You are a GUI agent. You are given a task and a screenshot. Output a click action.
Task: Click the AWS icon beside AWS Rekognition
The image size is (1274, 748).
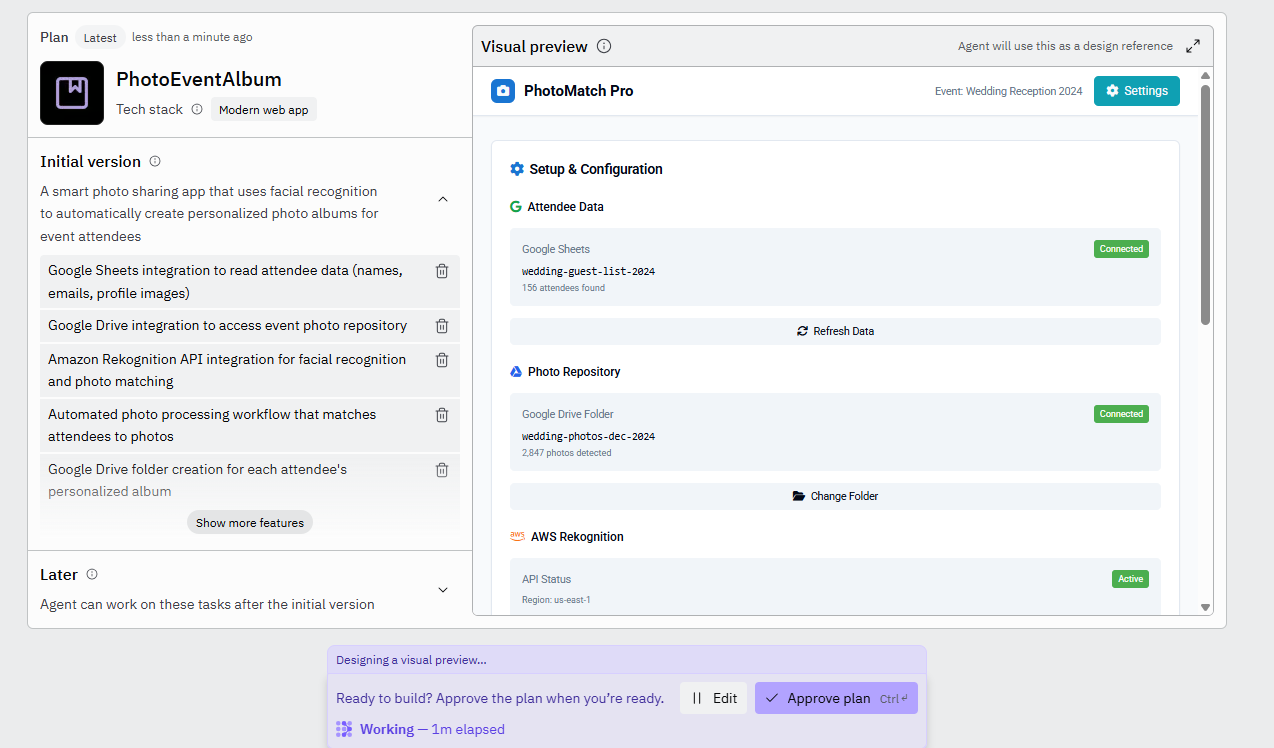coord(517,536)
